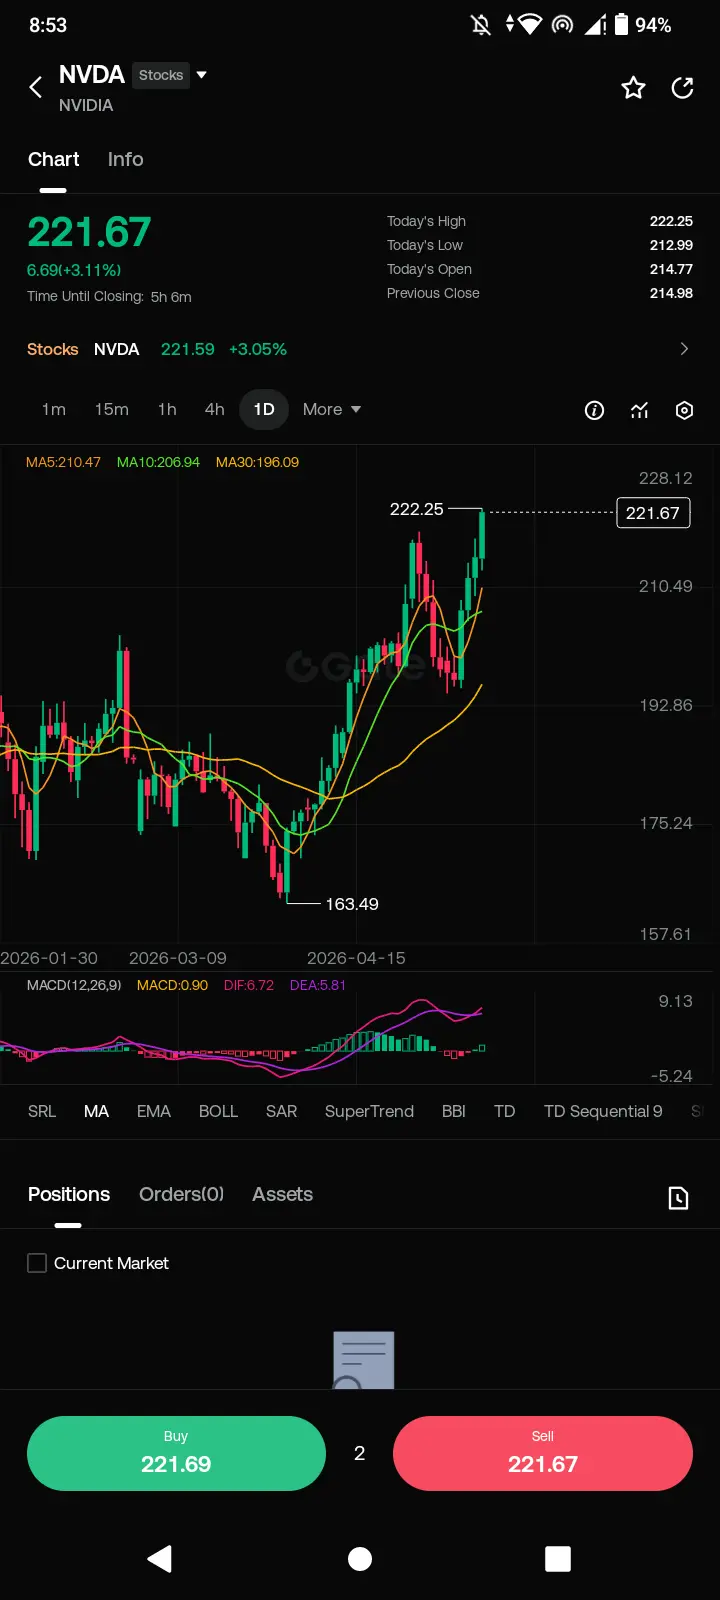This screenshot has width=720, height=1600.
Task: Open the chart info circle icon
Action: tap(594, 410)
